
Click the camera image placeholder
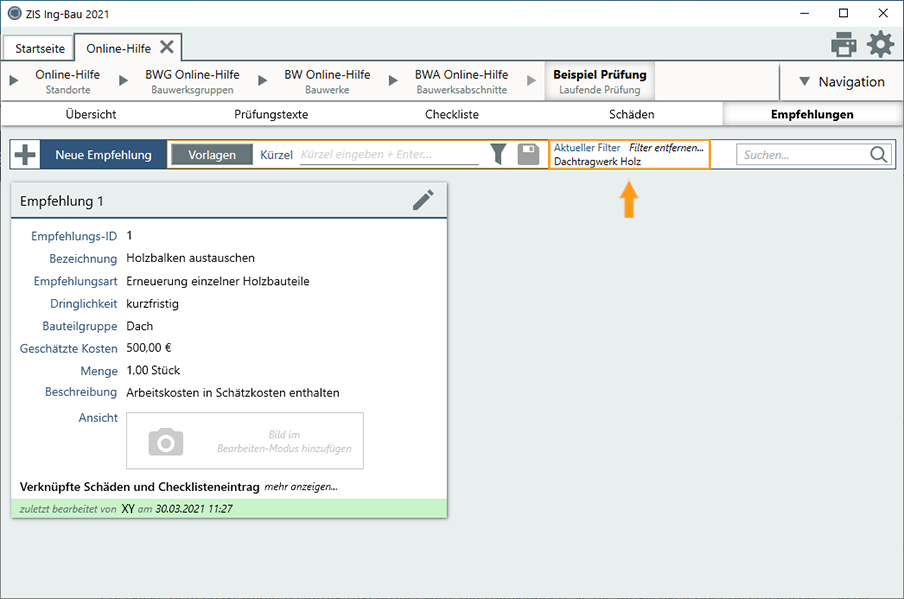[x=166, y=441]
